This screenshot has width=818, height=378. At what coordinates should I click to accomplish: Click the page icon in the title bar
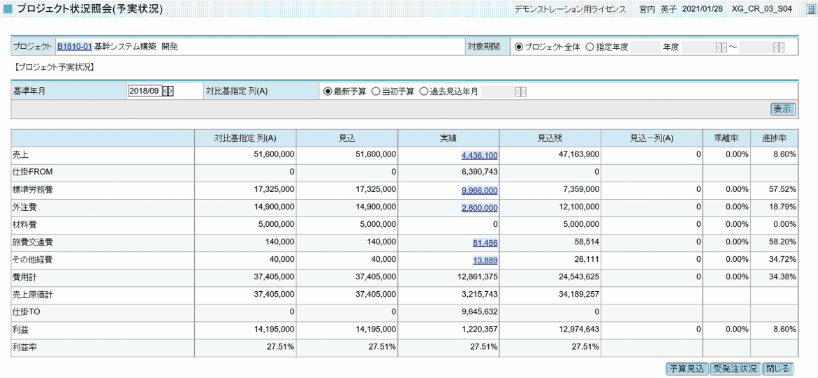(810, 10)
